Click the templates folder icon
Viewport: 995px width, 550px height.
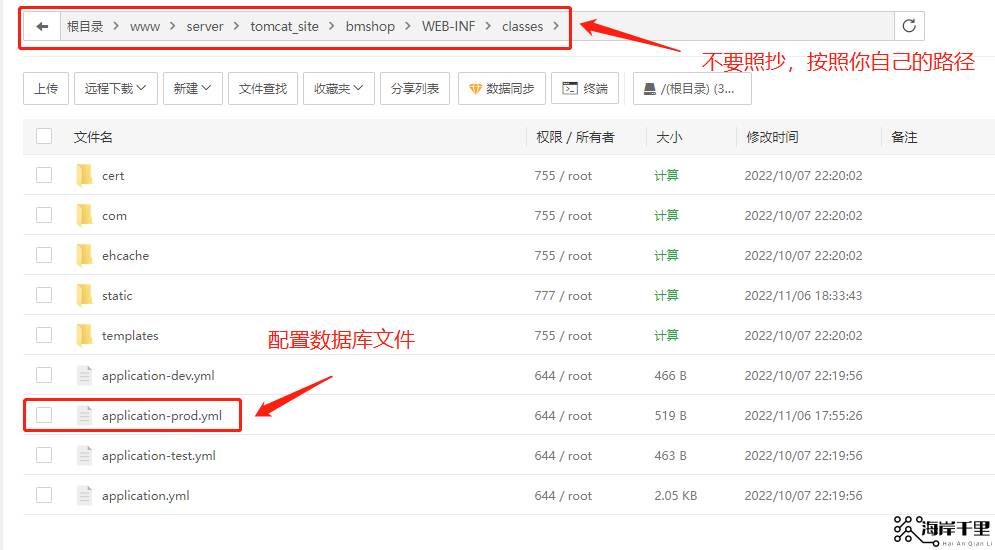[84, 336]
